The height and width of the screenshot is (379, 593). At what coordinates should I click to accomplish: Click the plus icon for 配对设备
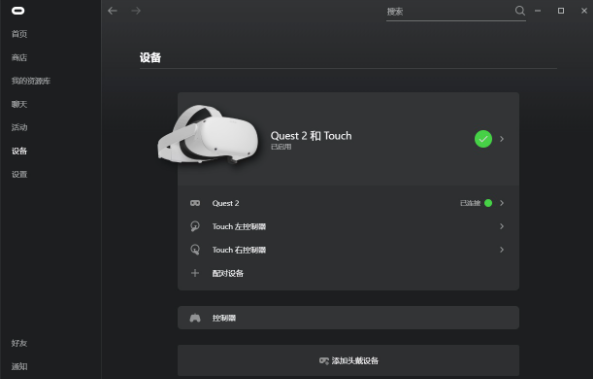[195, 273]
